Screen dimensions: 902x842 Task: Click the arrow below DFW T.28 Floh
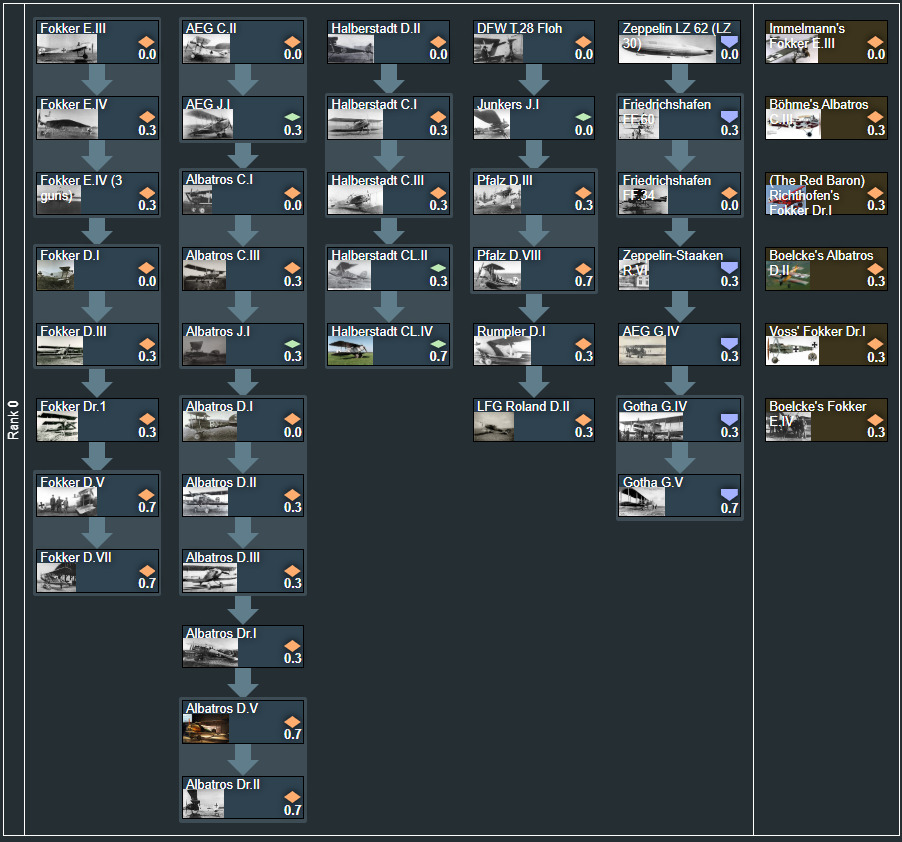coord(534,80)
